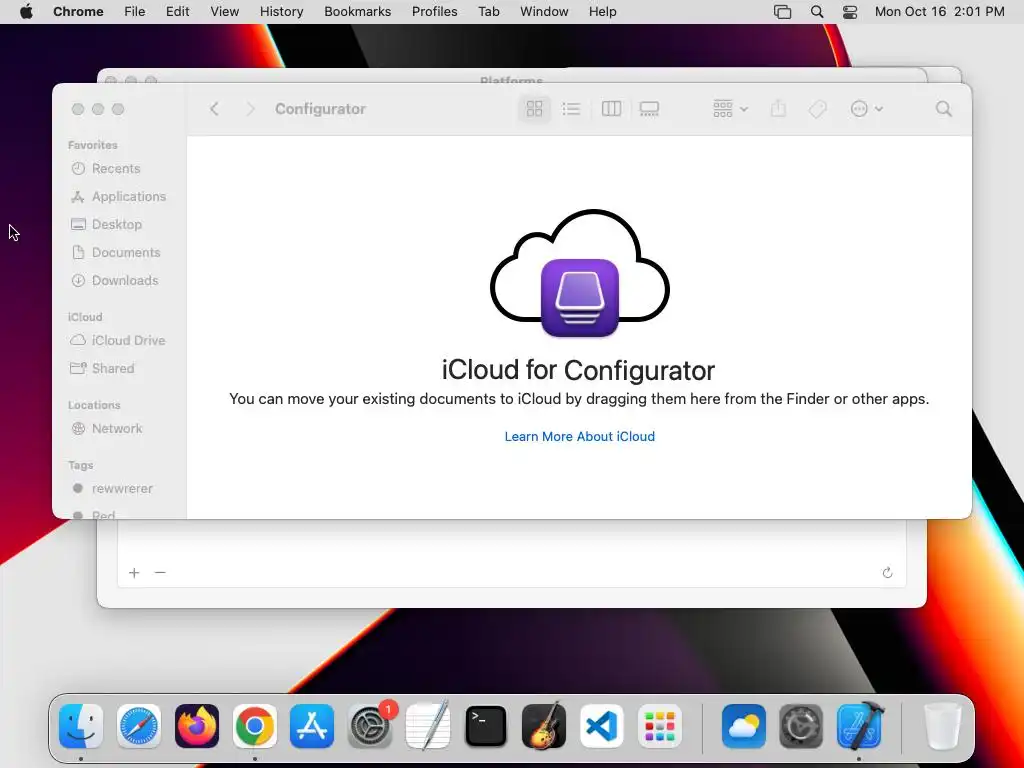Image resolution: width=1024 pixels, height=768 pixels.
Task: Click the Apple Configurator cloud icon
Action: (580, 274)
